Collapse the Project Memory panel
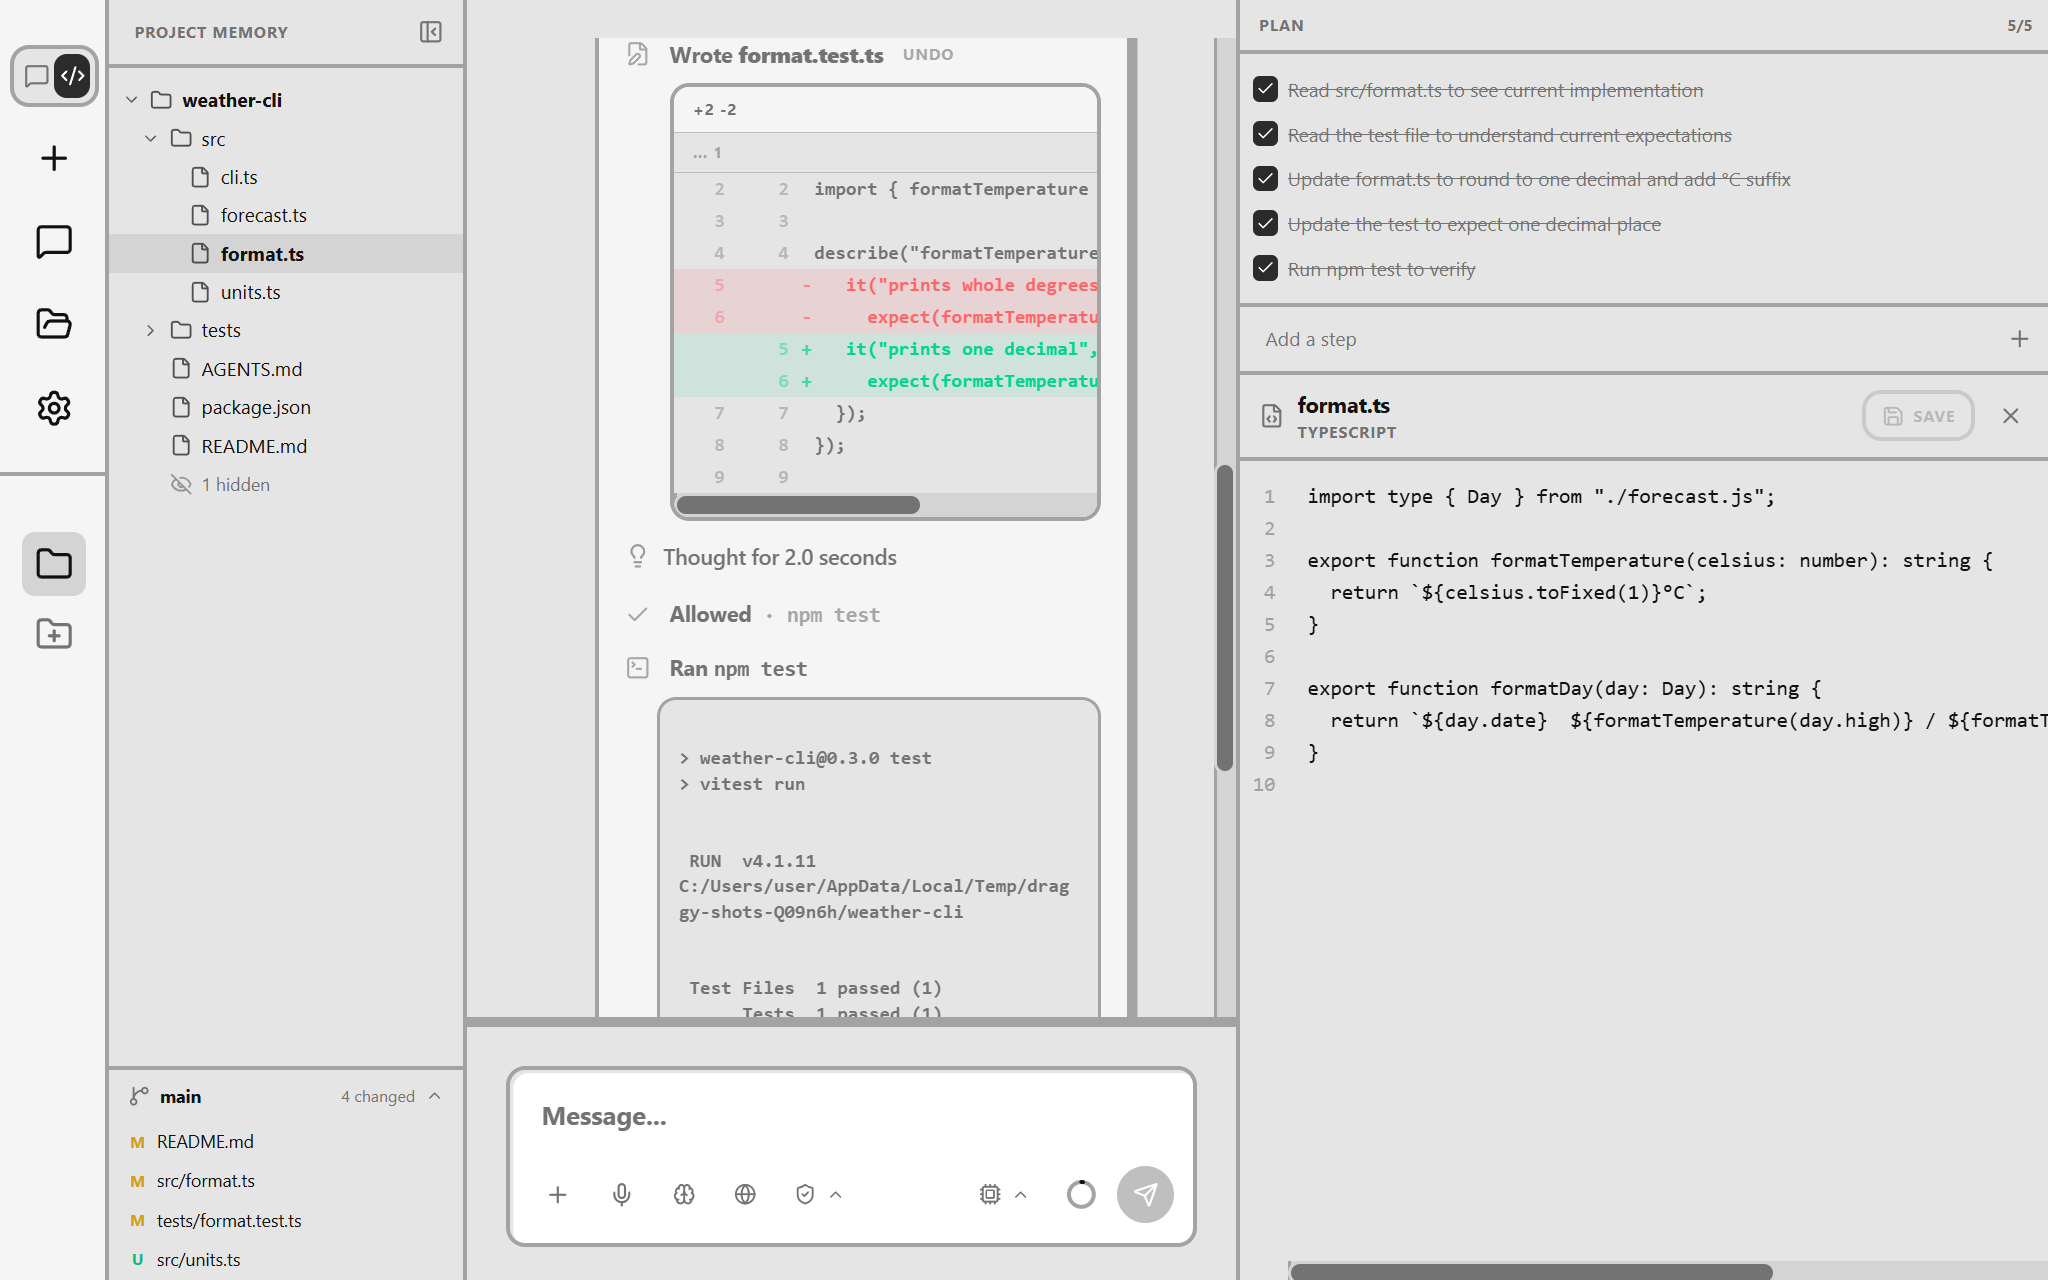Viewport: 2048px width, 1280px height. (x=431, y=32)
